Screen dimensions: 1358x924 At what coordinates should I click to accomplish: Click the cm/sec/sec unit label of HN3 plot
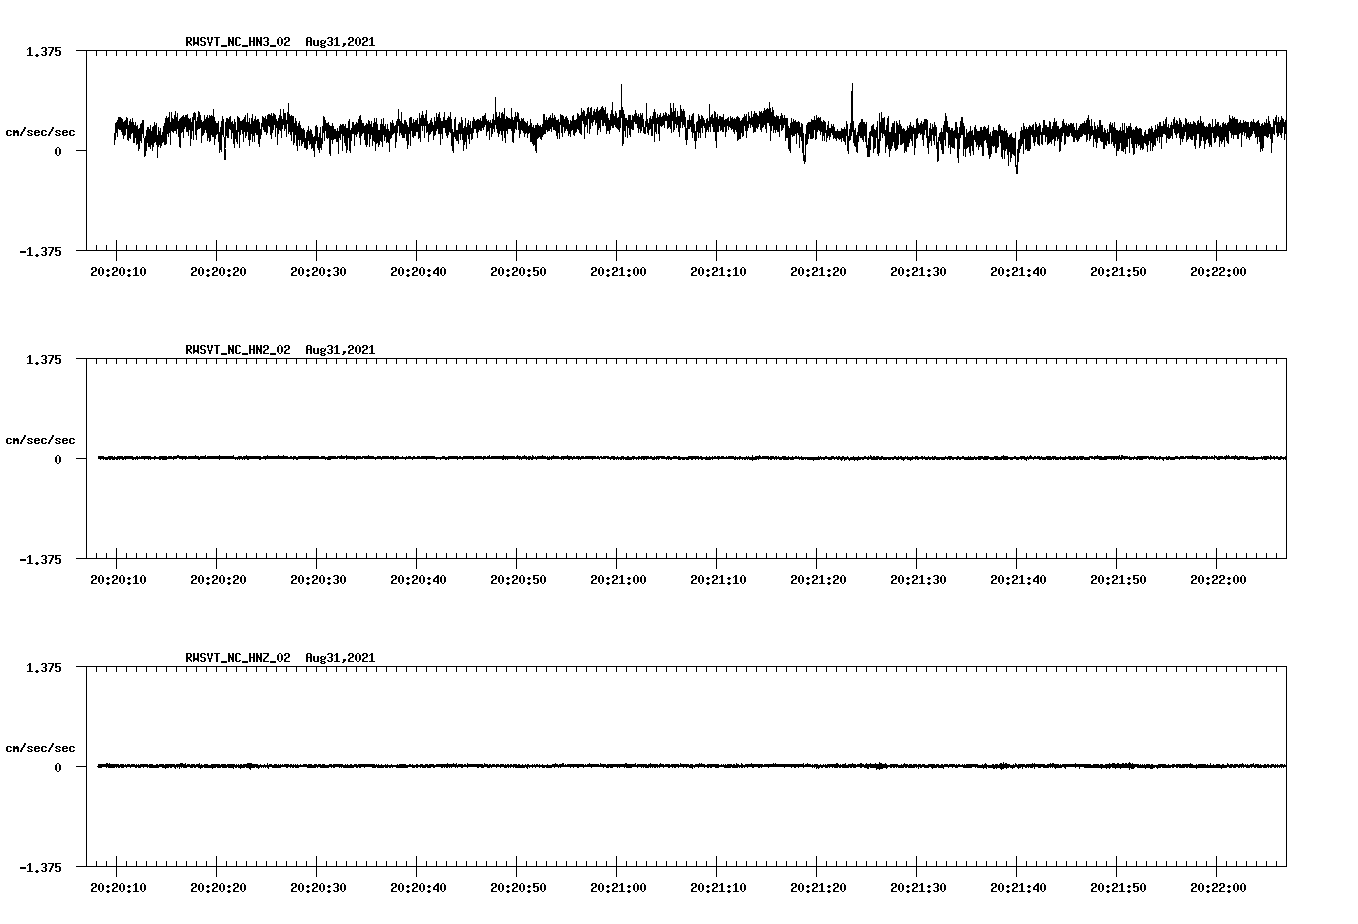[x=40, y=132]
